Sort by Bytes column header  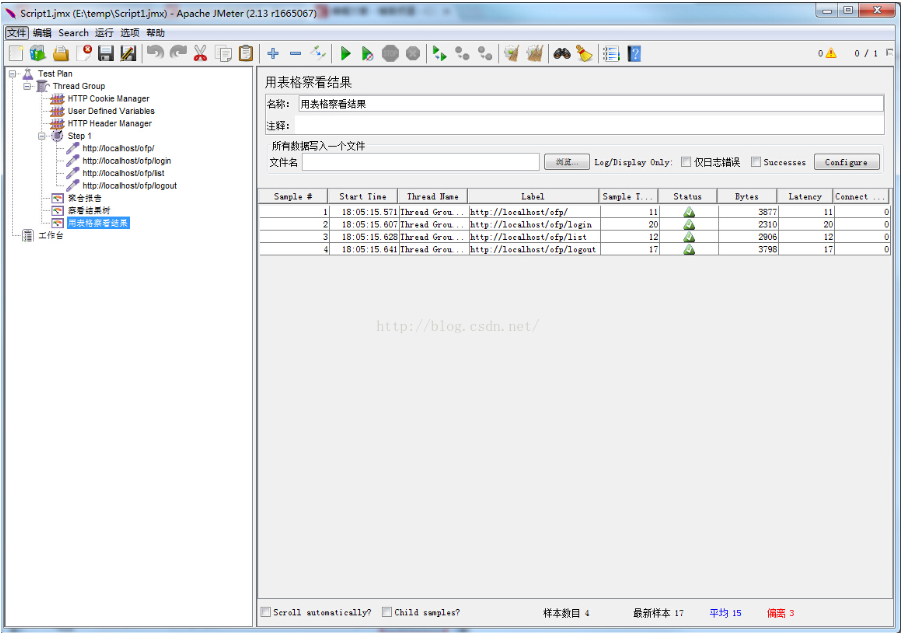pyautogui.click(x=746, y=196)
